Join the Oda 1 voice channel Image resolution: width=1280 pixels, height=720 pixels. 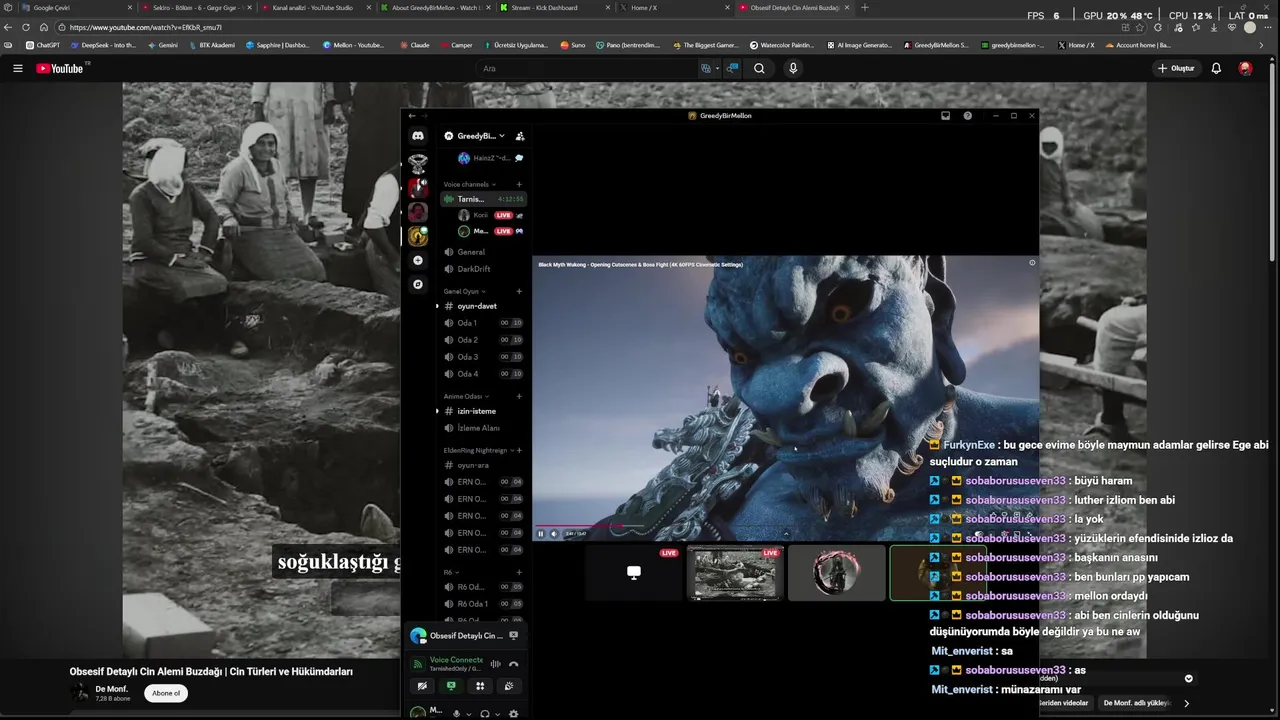pyautogui.click(x=484, y=323)
